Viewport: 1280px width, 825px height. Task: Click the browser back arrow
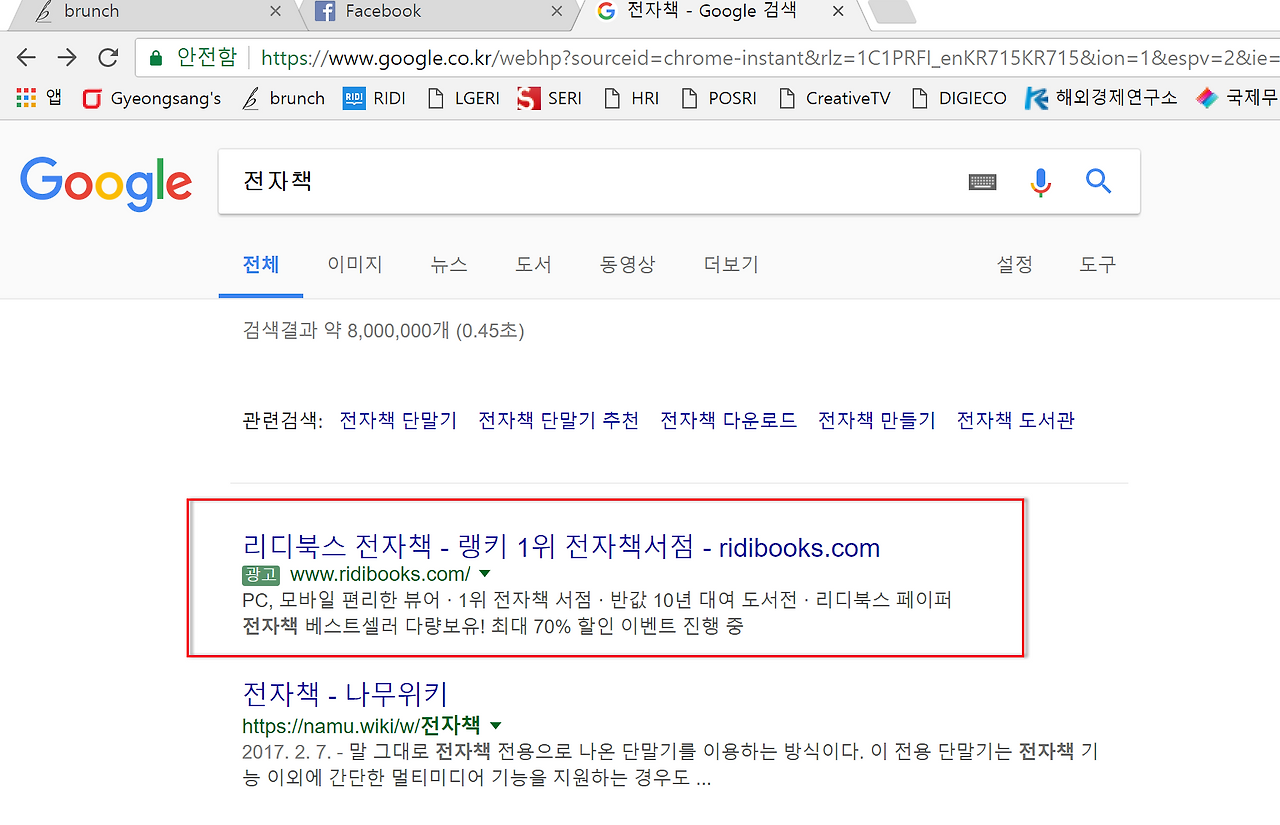(x=26, y=57)
